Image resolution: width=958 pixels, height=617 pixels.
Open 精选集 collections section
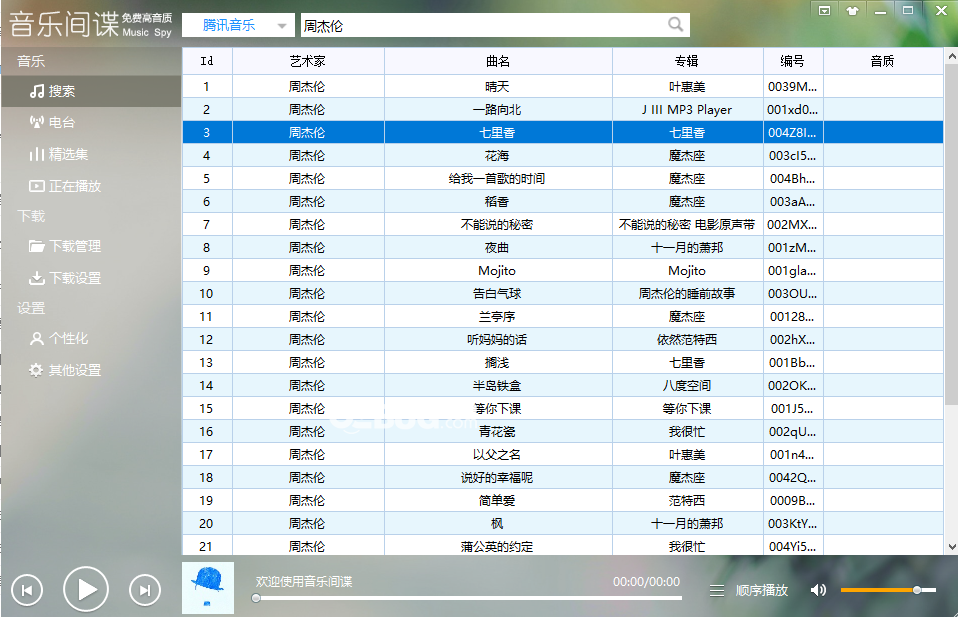point(59,155)
